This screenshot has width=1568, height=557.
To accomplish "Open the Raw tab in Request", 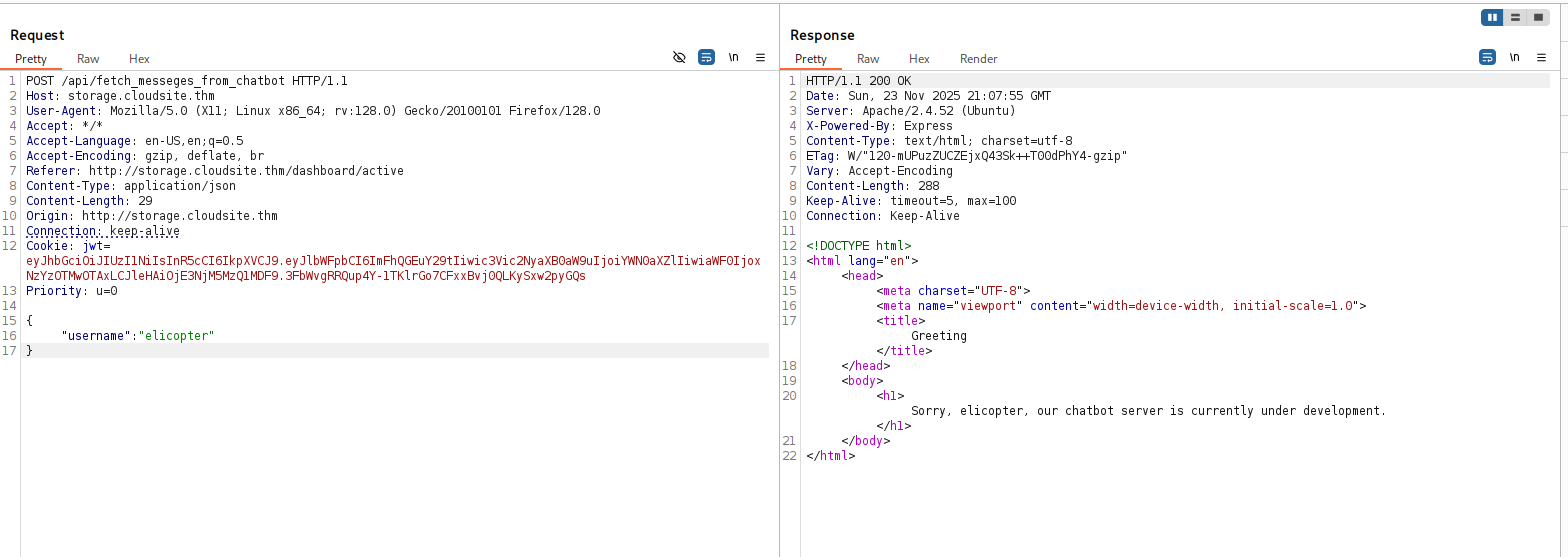I will tap(88, 59).
